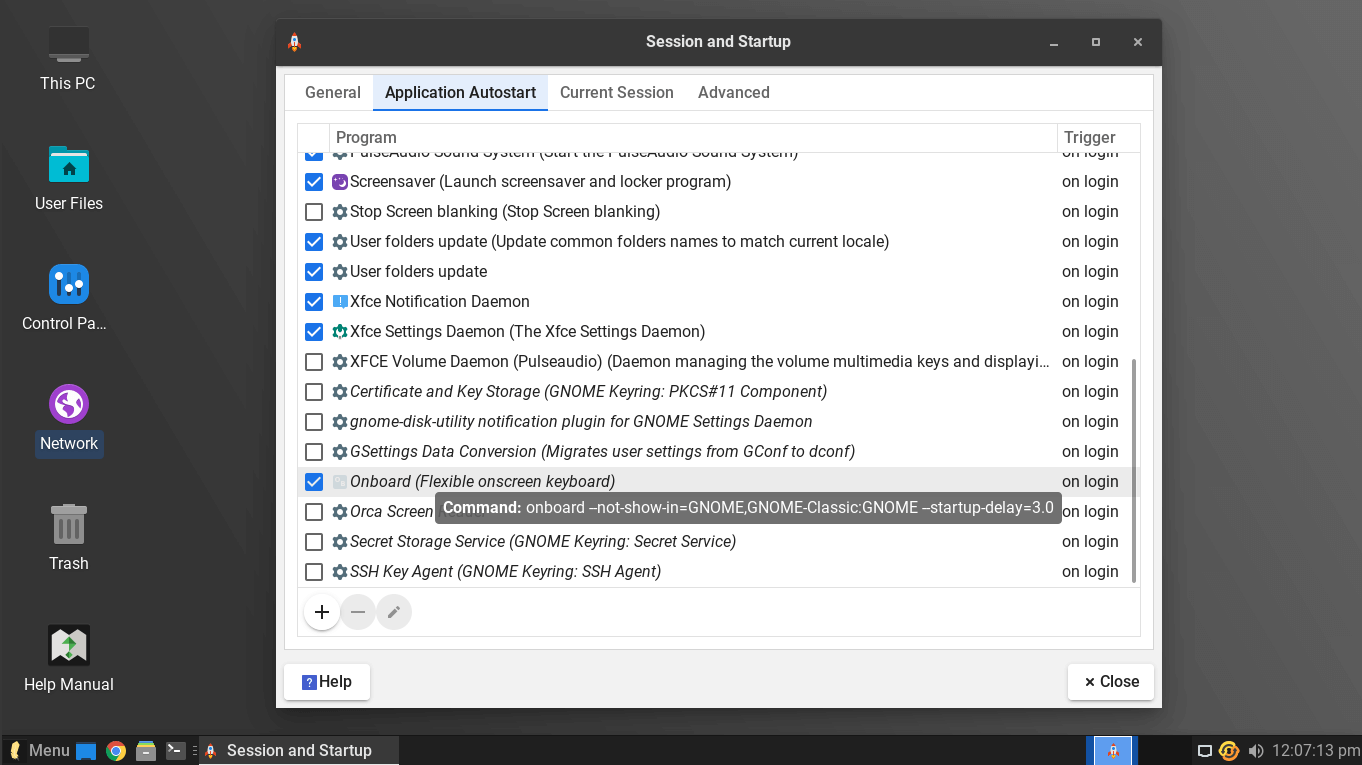Open the Advanced tab
Viewport: 1362px width, 765px height.
(733, 92)
